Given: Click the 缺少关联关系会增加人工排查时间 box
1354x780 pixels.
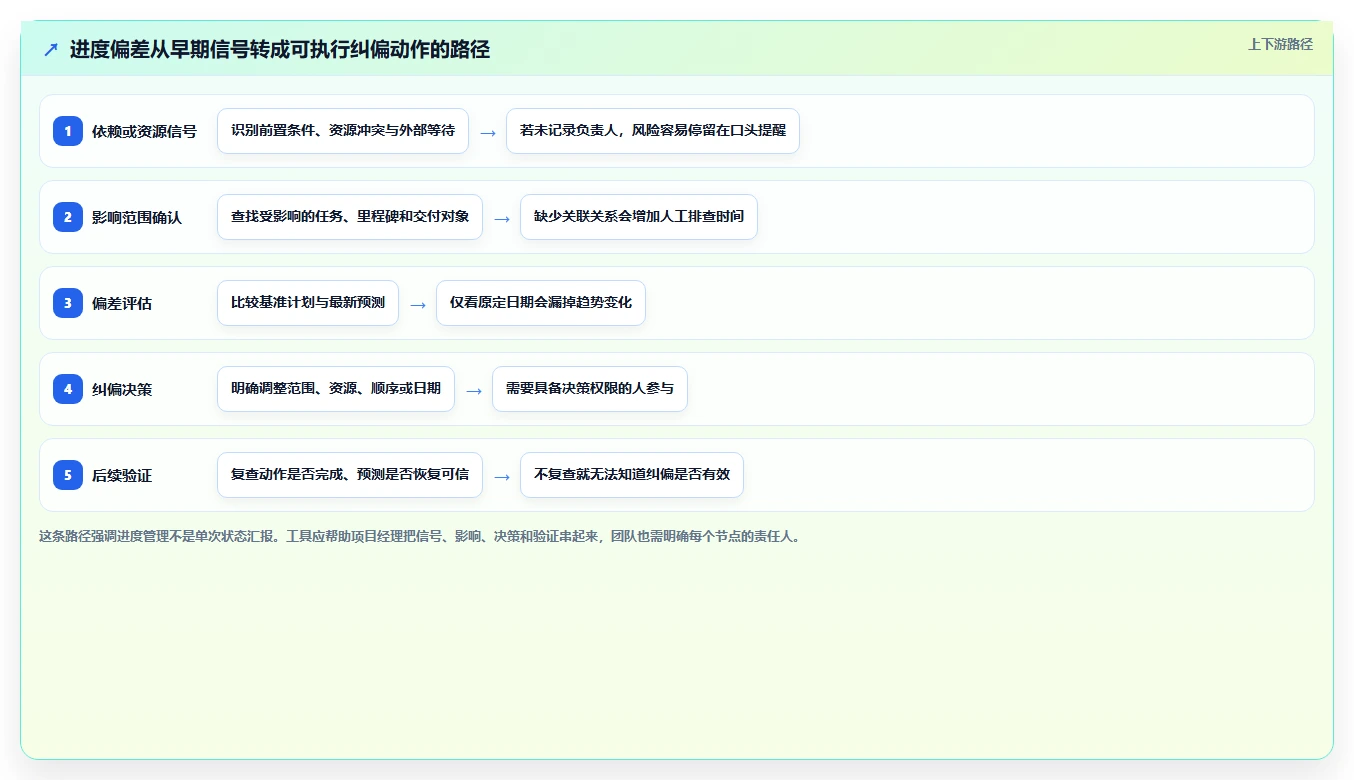Looking at the screenshot, I should (x=639, y=217).
